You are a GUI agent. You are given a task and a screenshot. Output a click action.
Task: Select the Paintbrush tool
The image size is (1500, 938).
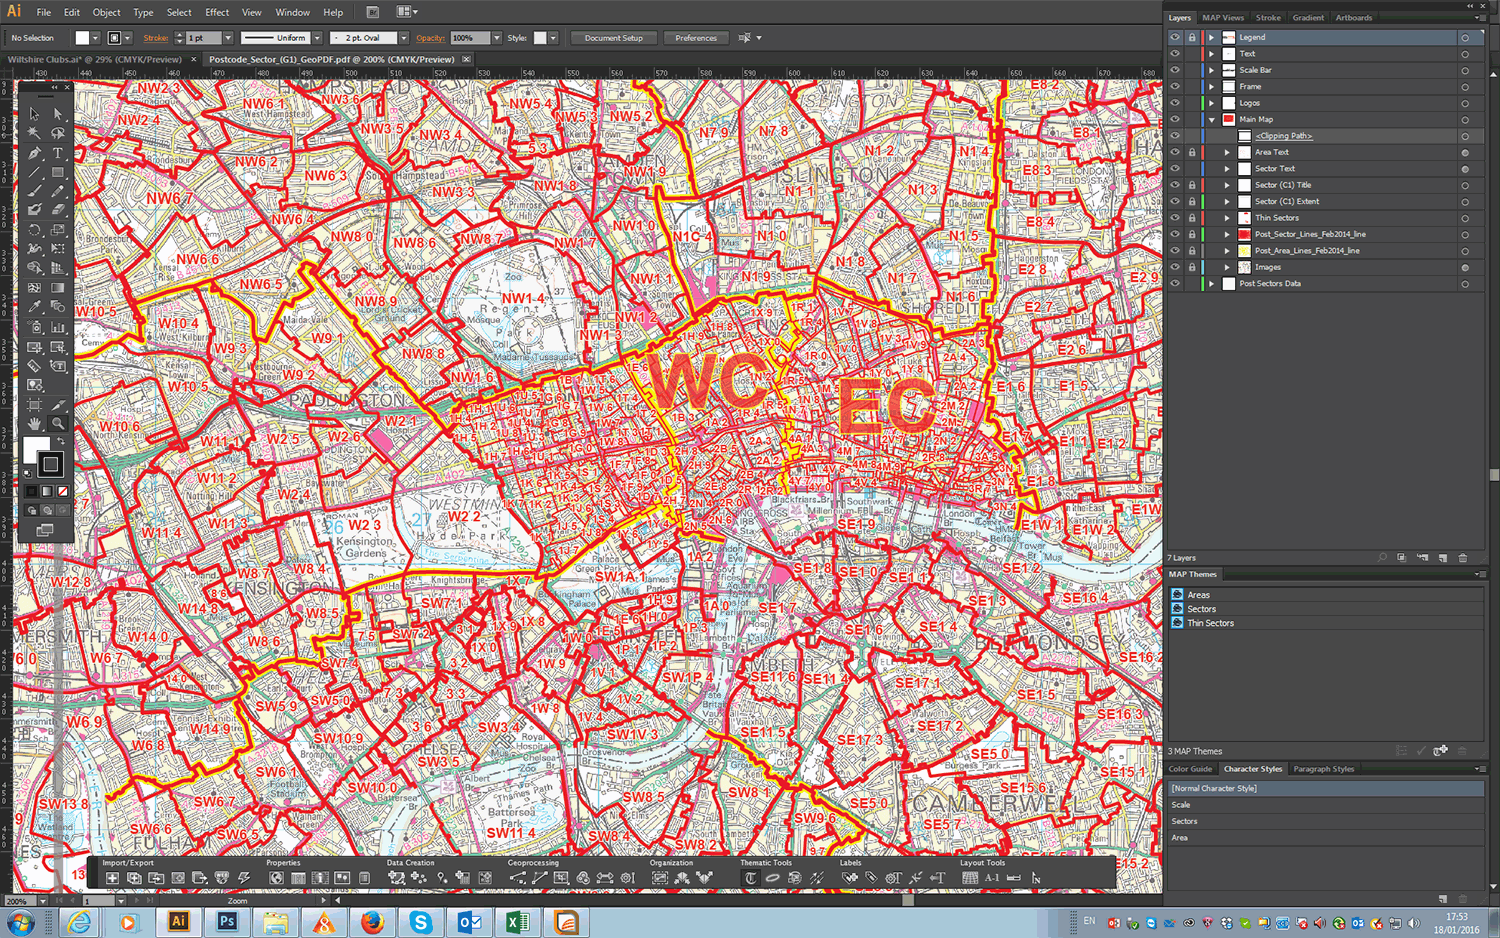click(x=35, y=191)
